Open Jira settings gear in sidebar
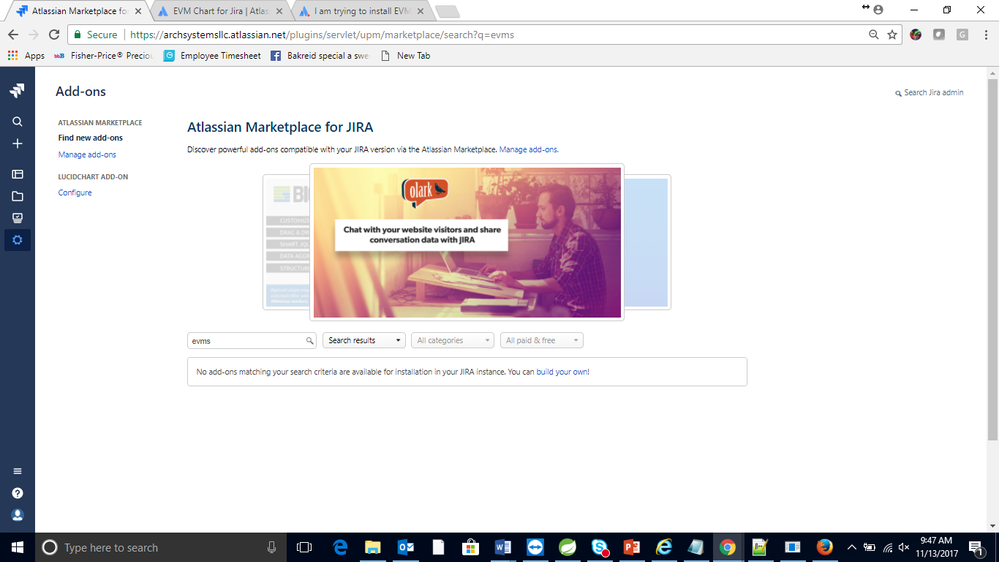Image resolution: width=999 pixels, height=562 pixels. pos(17,240)
